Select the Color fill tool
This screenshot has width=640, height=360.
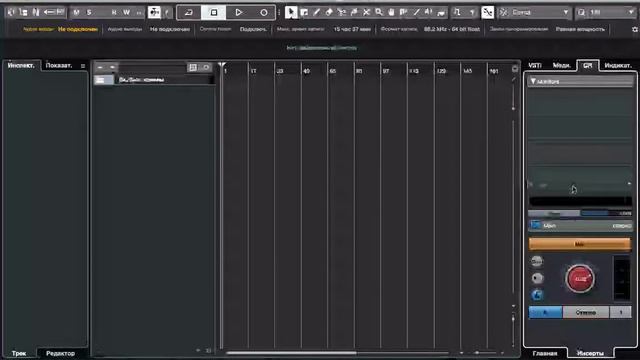click(441, 13)
